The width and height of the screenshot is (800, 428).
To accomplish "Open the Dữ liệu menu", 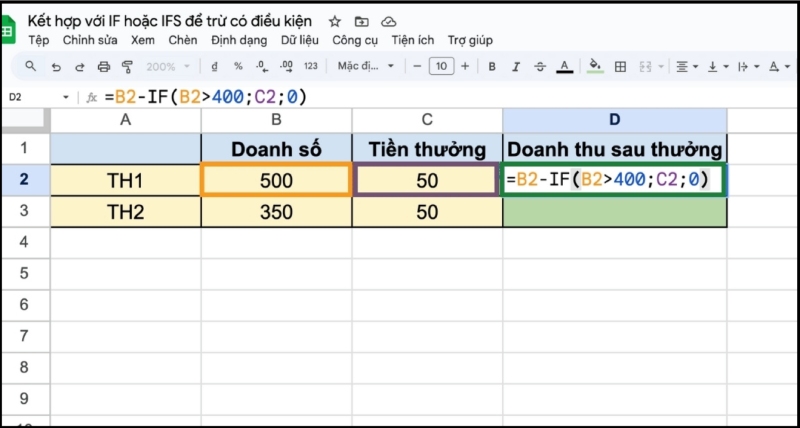I will pyautogui.click(x=299, y=41).
